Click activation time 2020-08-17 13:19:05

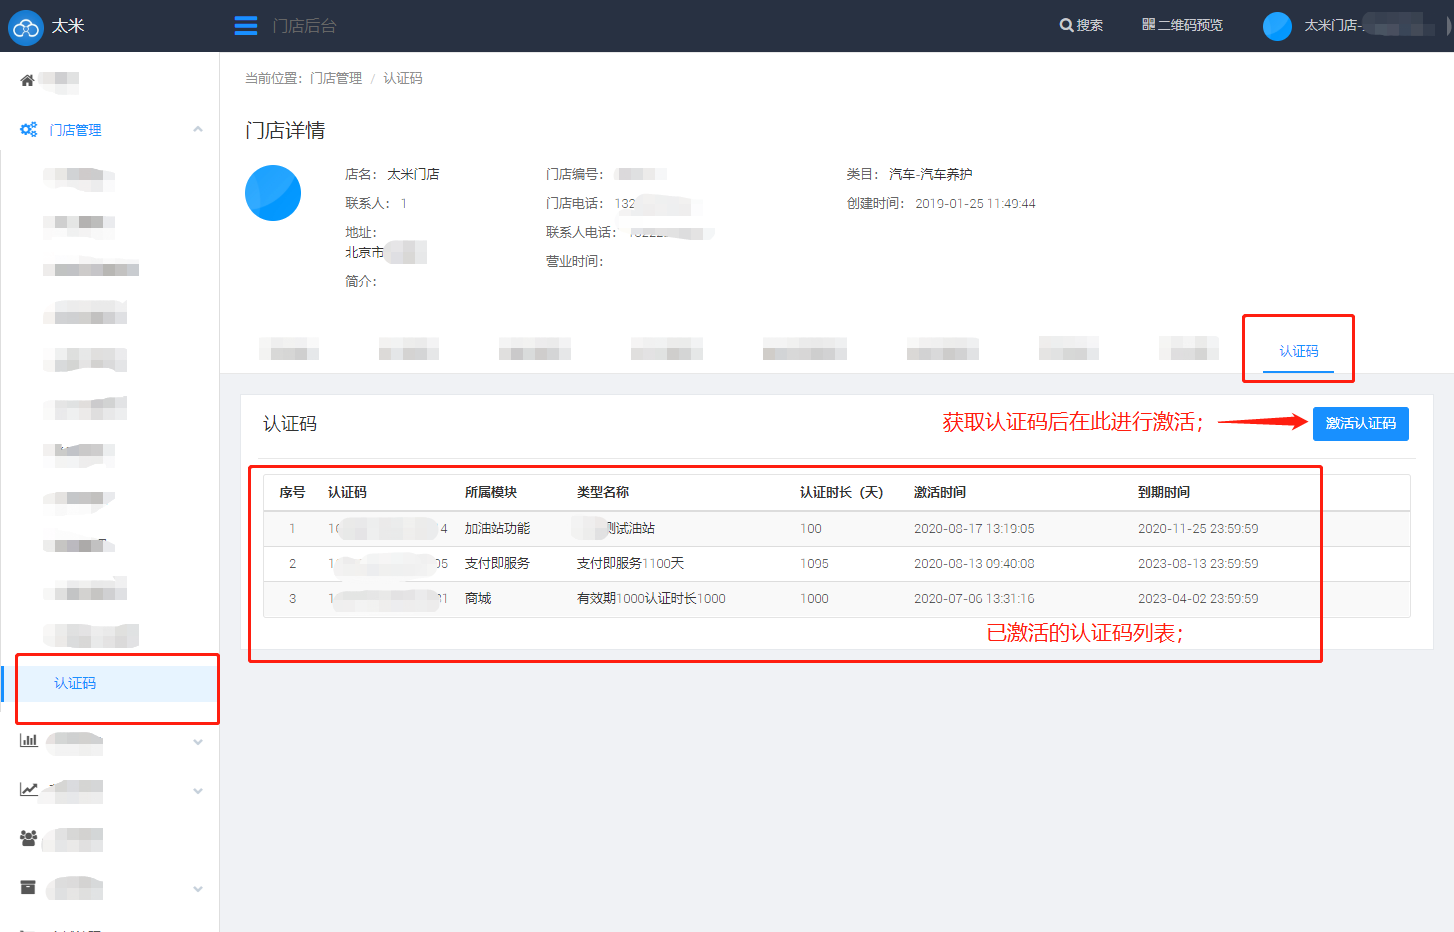tap(974, 528)
